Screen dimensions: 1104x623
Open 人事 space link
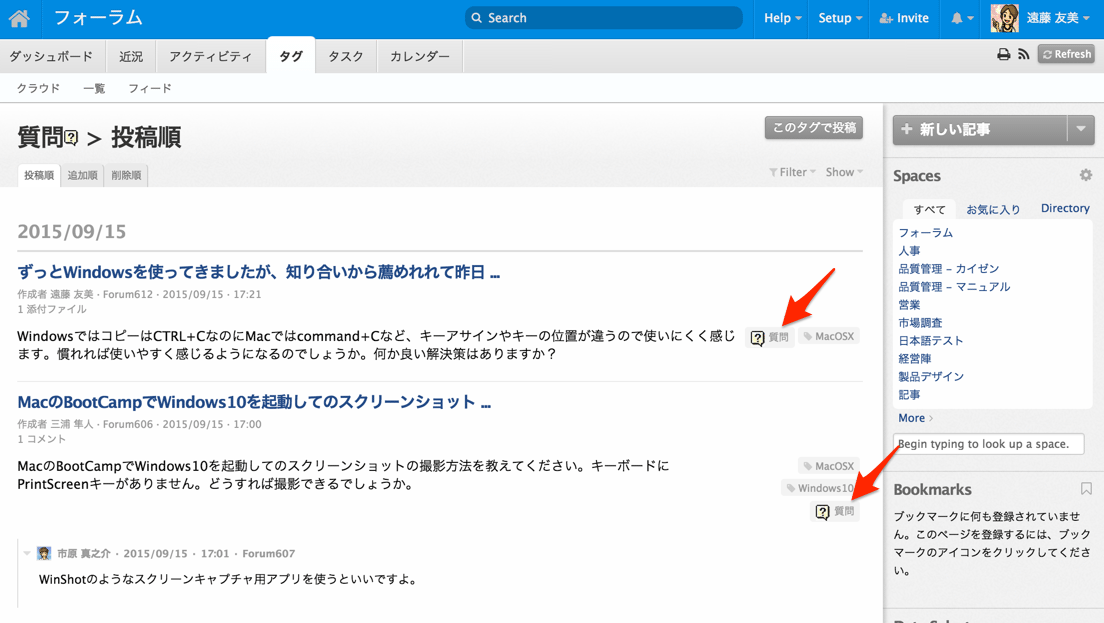click(x=909, y=251)
